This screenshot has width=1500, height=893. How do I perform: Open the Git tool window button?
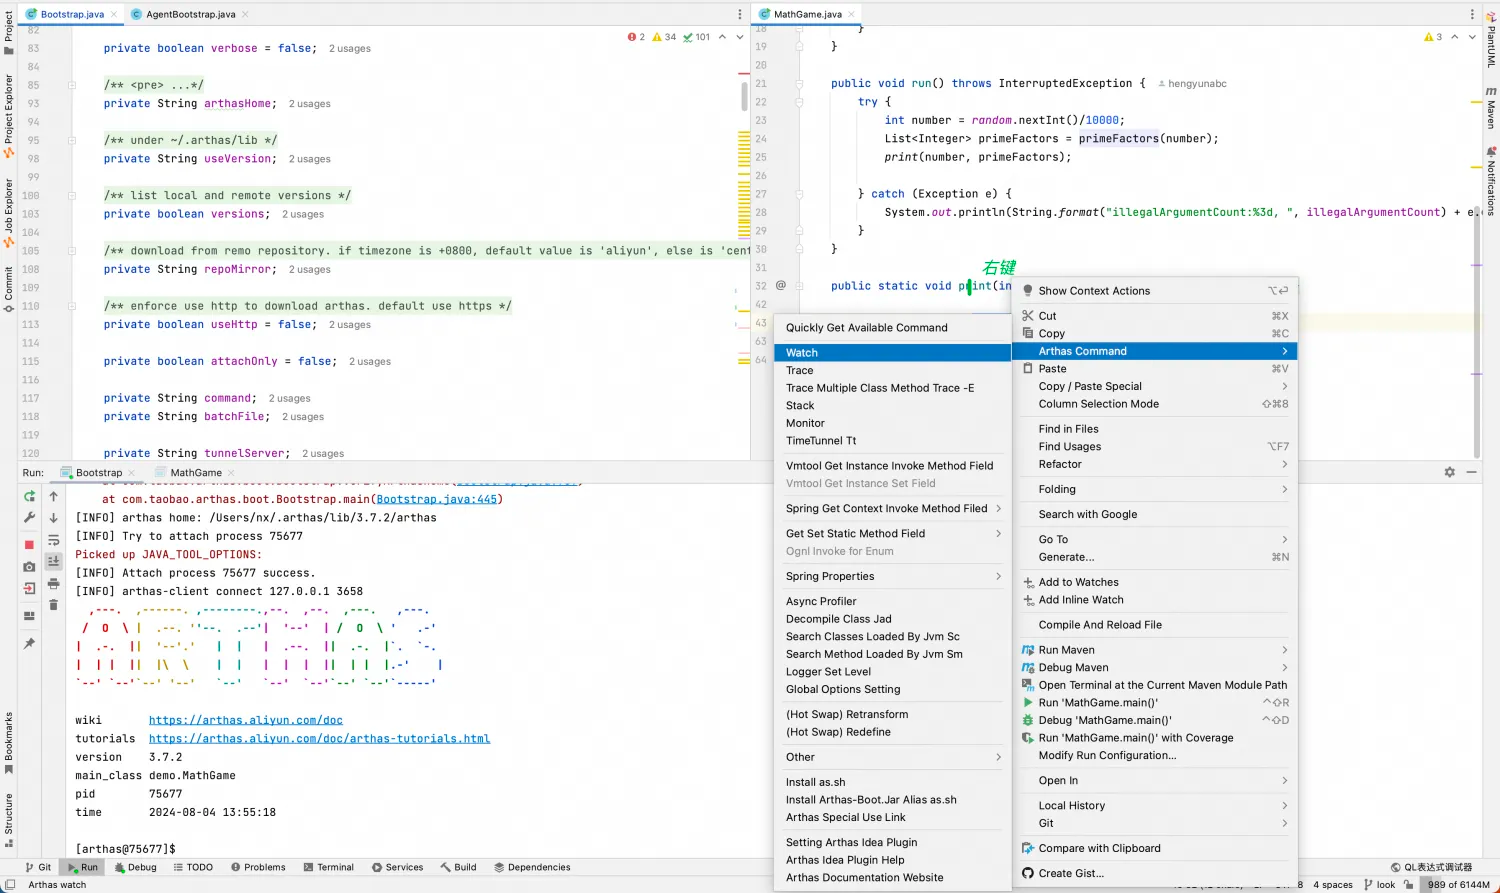click(x=38, y=867)
